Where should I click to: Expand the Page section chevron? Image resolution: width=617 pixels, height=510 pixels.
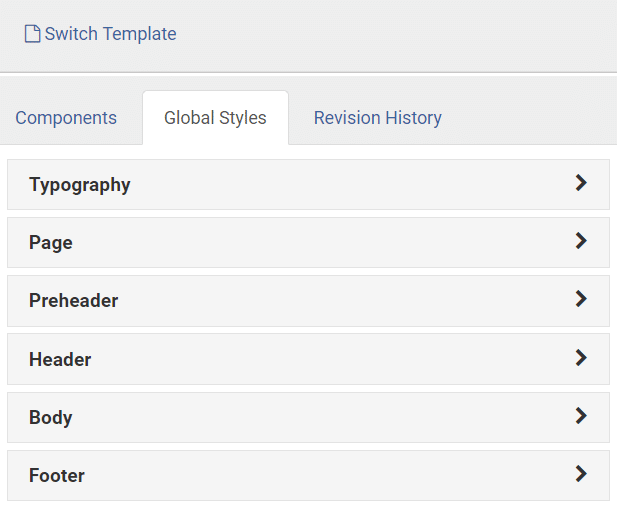581,241
